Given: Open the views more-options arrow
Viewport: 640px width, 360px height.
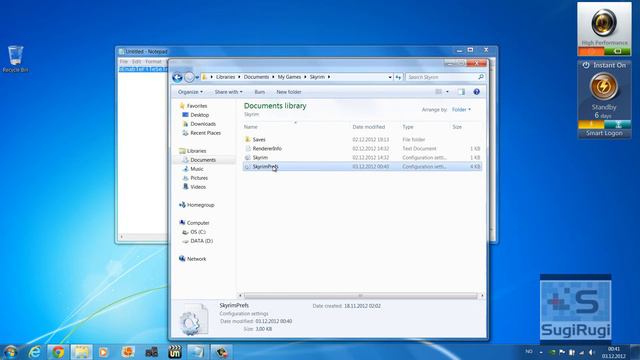Looking at the screenshot, I should click(x=447, y=92).
